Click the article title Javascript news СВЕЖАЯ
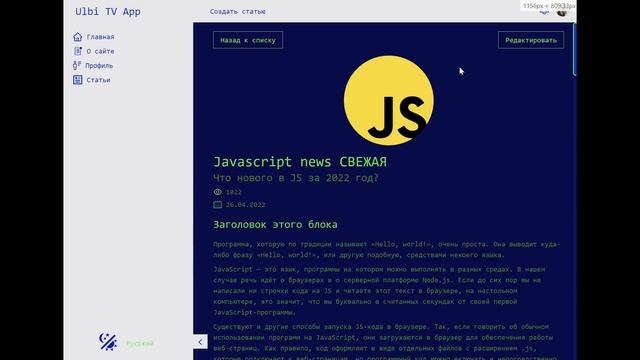This screenshot has height=360, width=640. 300,162
